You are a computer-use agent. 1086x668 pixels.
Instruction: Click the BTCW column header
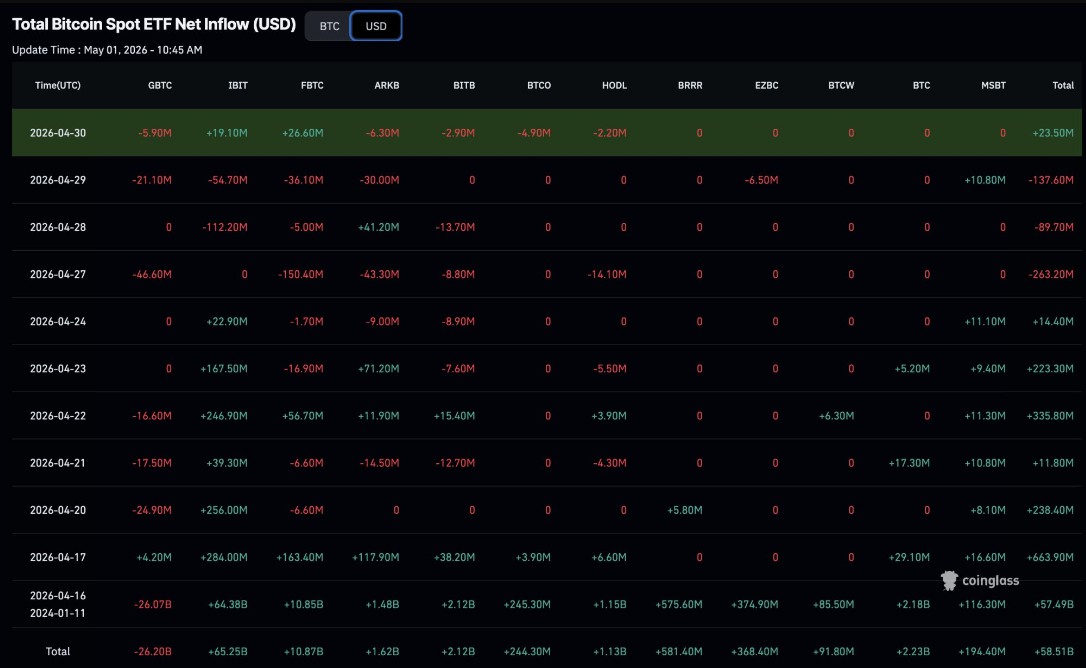pyautogui.click(x=842, y=85)
